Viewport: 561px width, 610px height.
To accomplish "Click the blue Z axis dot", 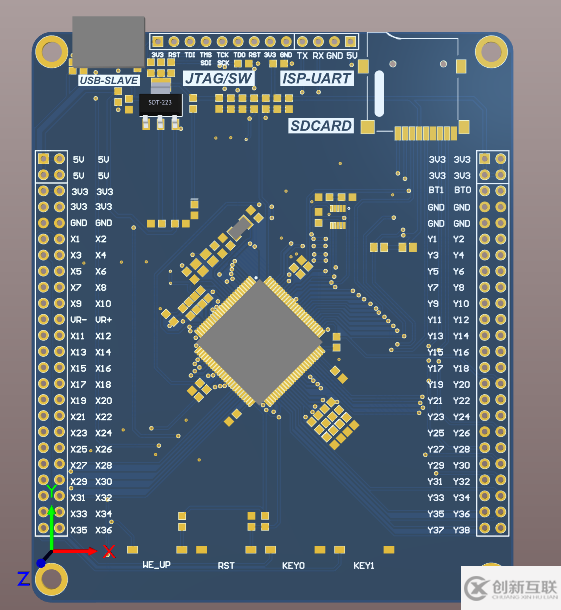I will click(41, 563).
